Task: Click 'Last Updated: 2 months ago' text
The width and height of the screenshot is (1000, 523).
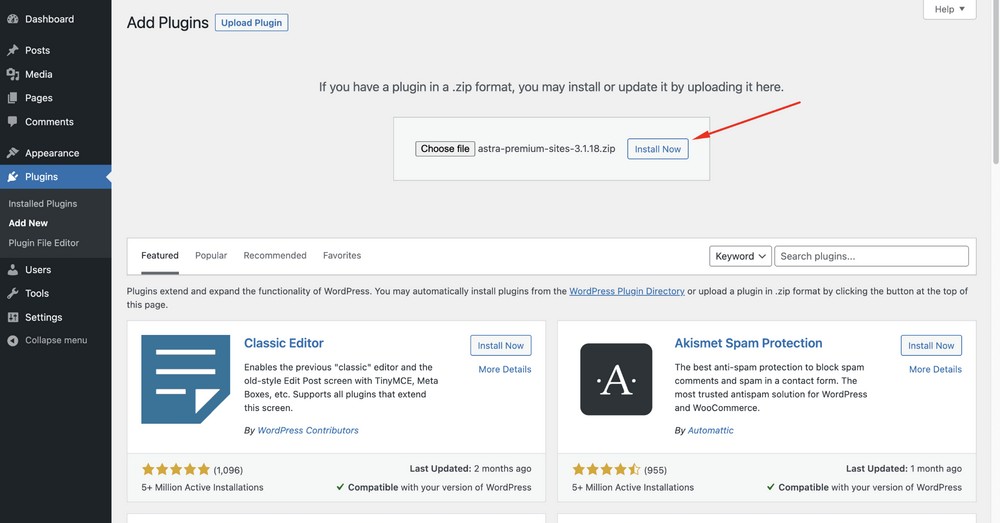Action: 470,468
